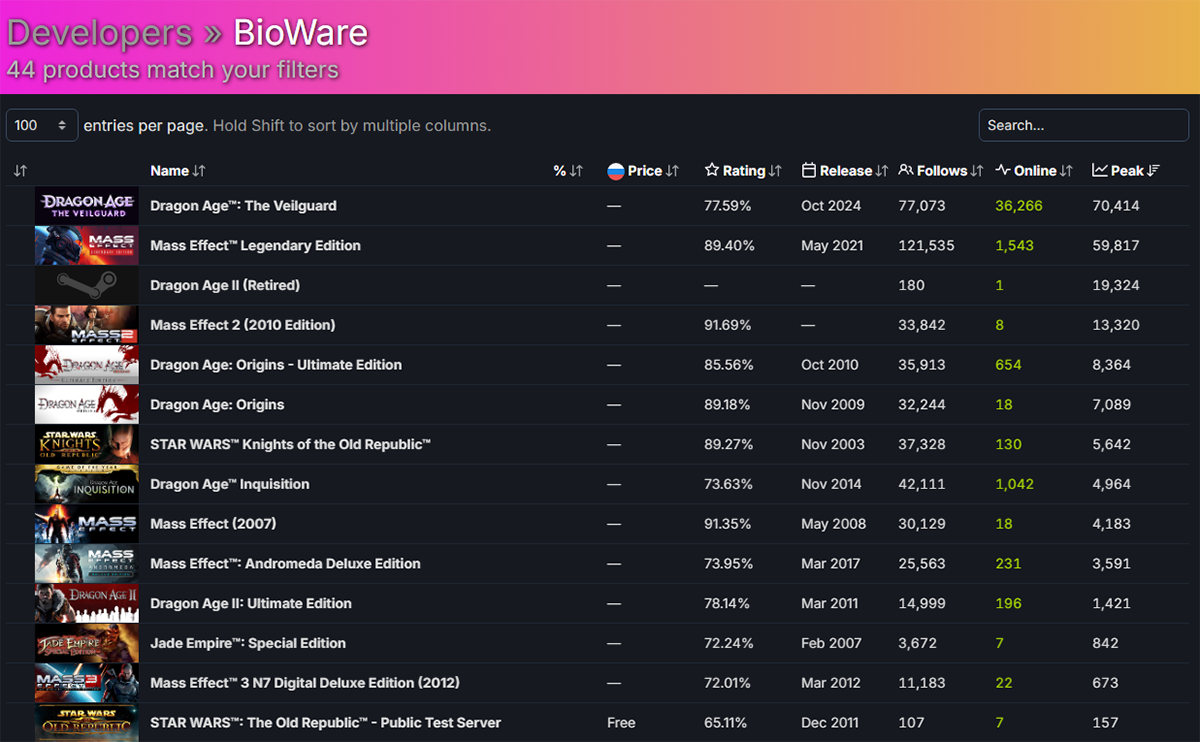Image resolution: width=1200 pixels, height=742 pixels.
Task: Open the Dragon Age Inquisition thumbnail
Action: point(87,484)
